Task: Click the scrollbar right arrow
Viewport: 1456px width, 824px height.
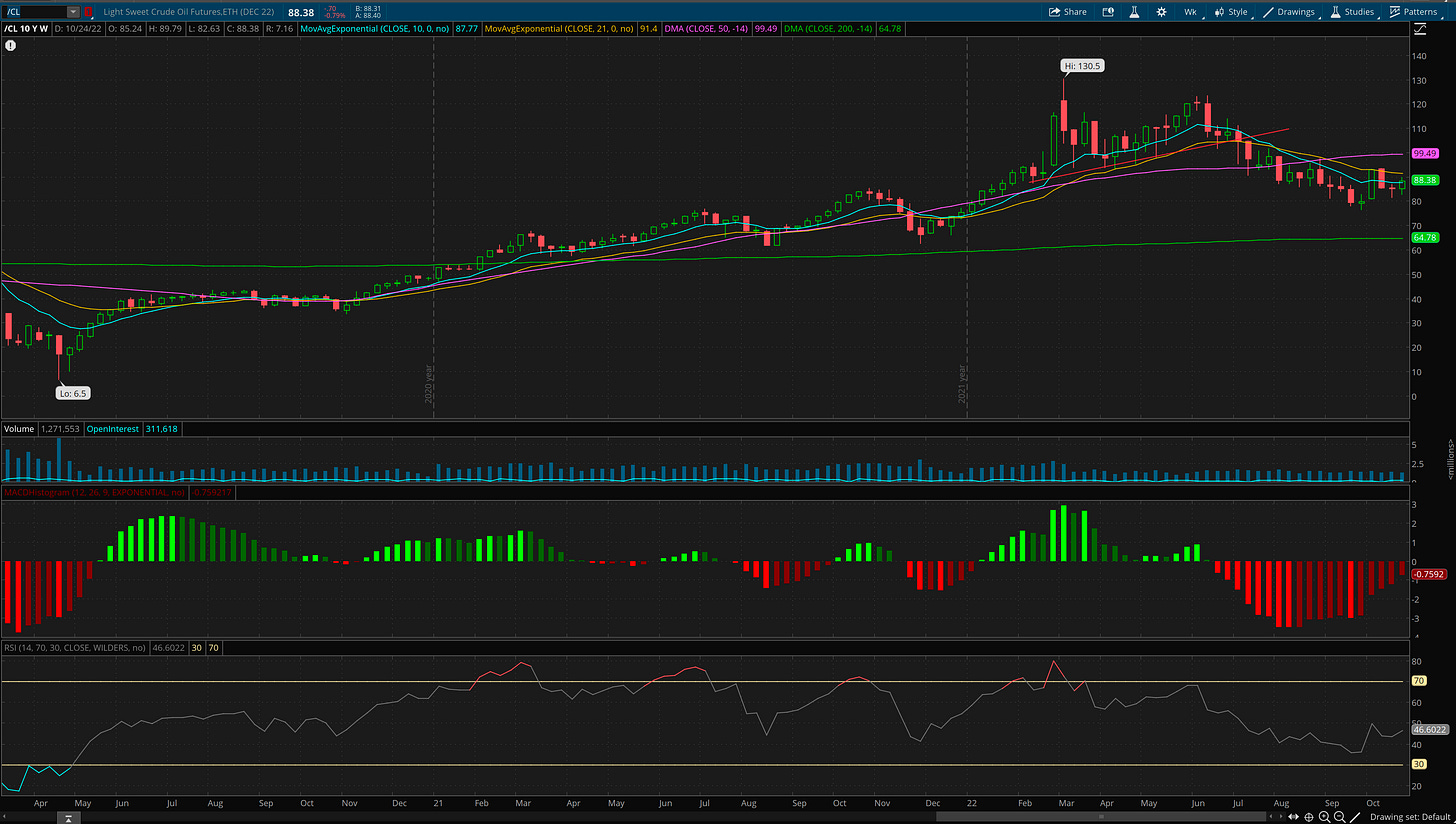Action: [1279, 817]
